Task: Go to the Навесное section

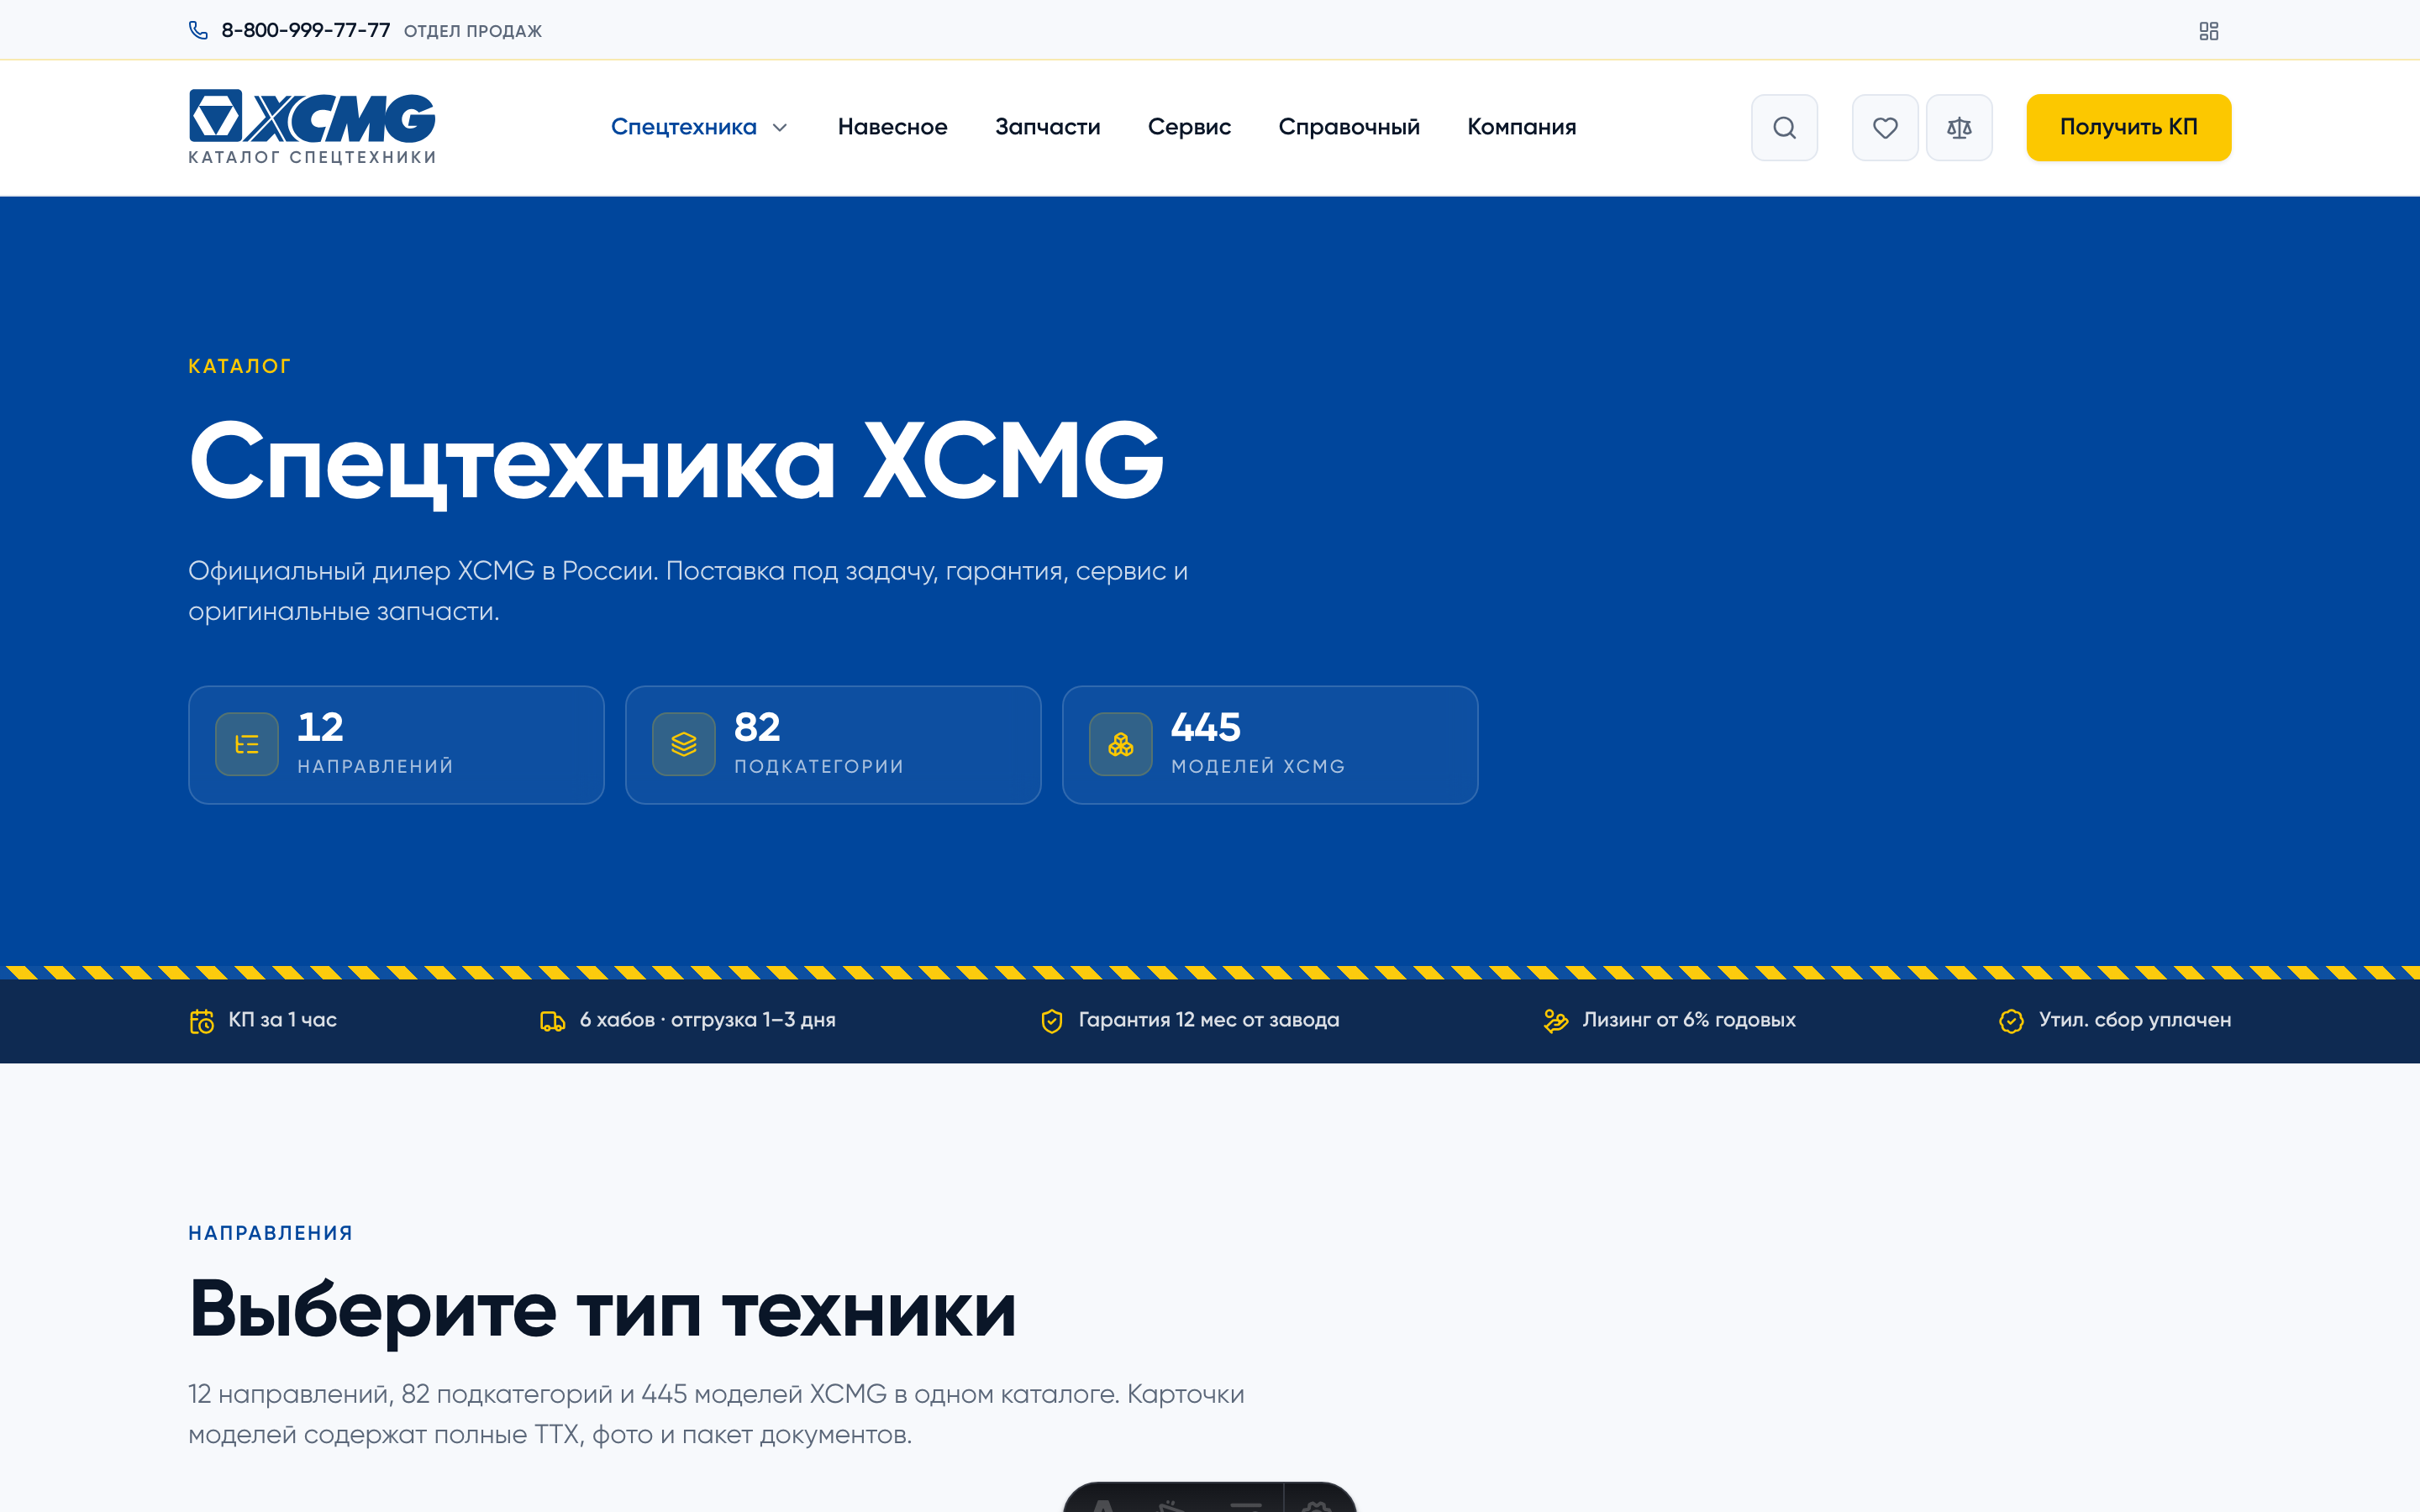Action: click(x=892, y=127)
